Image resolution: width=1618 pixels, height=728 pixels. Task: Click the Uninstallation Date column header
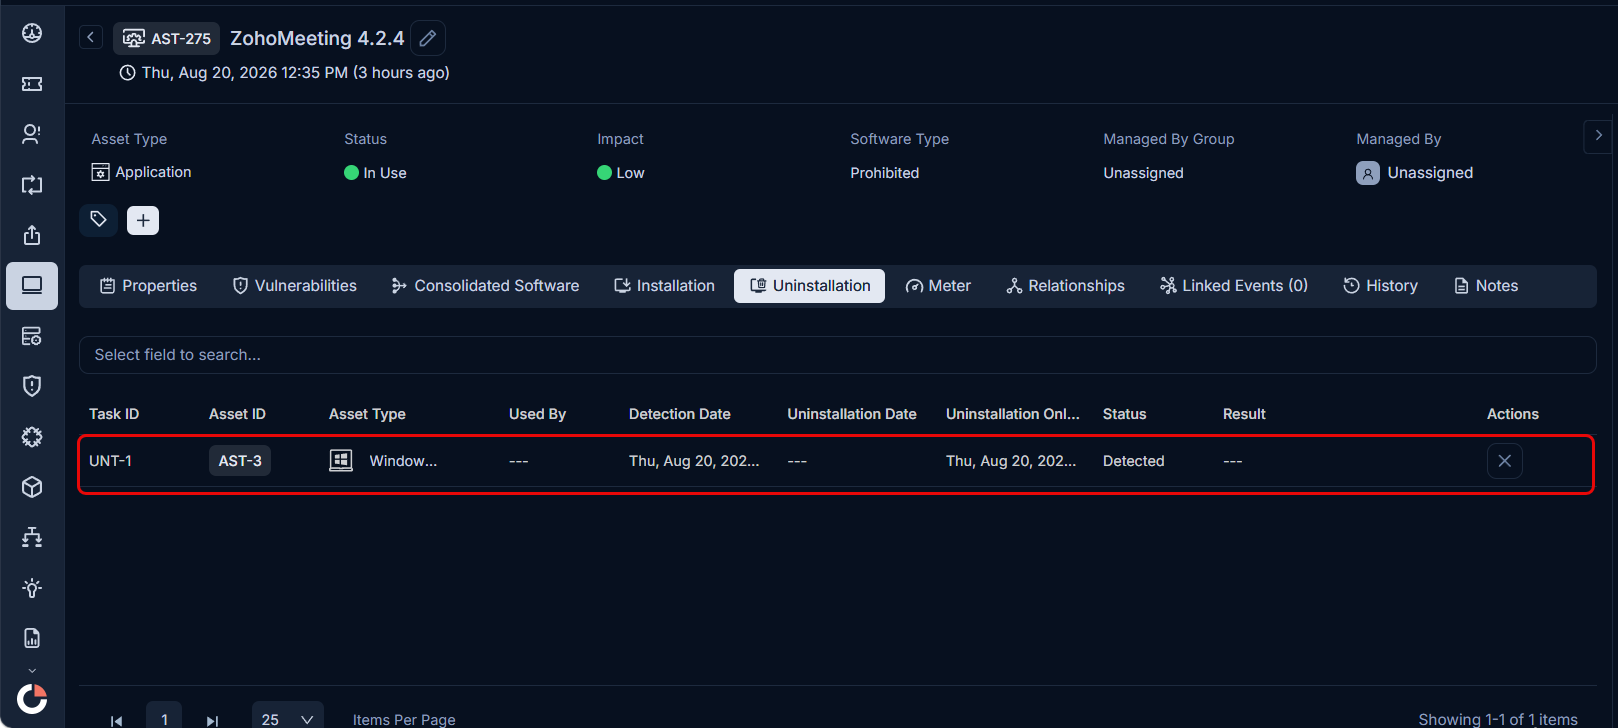852,414
